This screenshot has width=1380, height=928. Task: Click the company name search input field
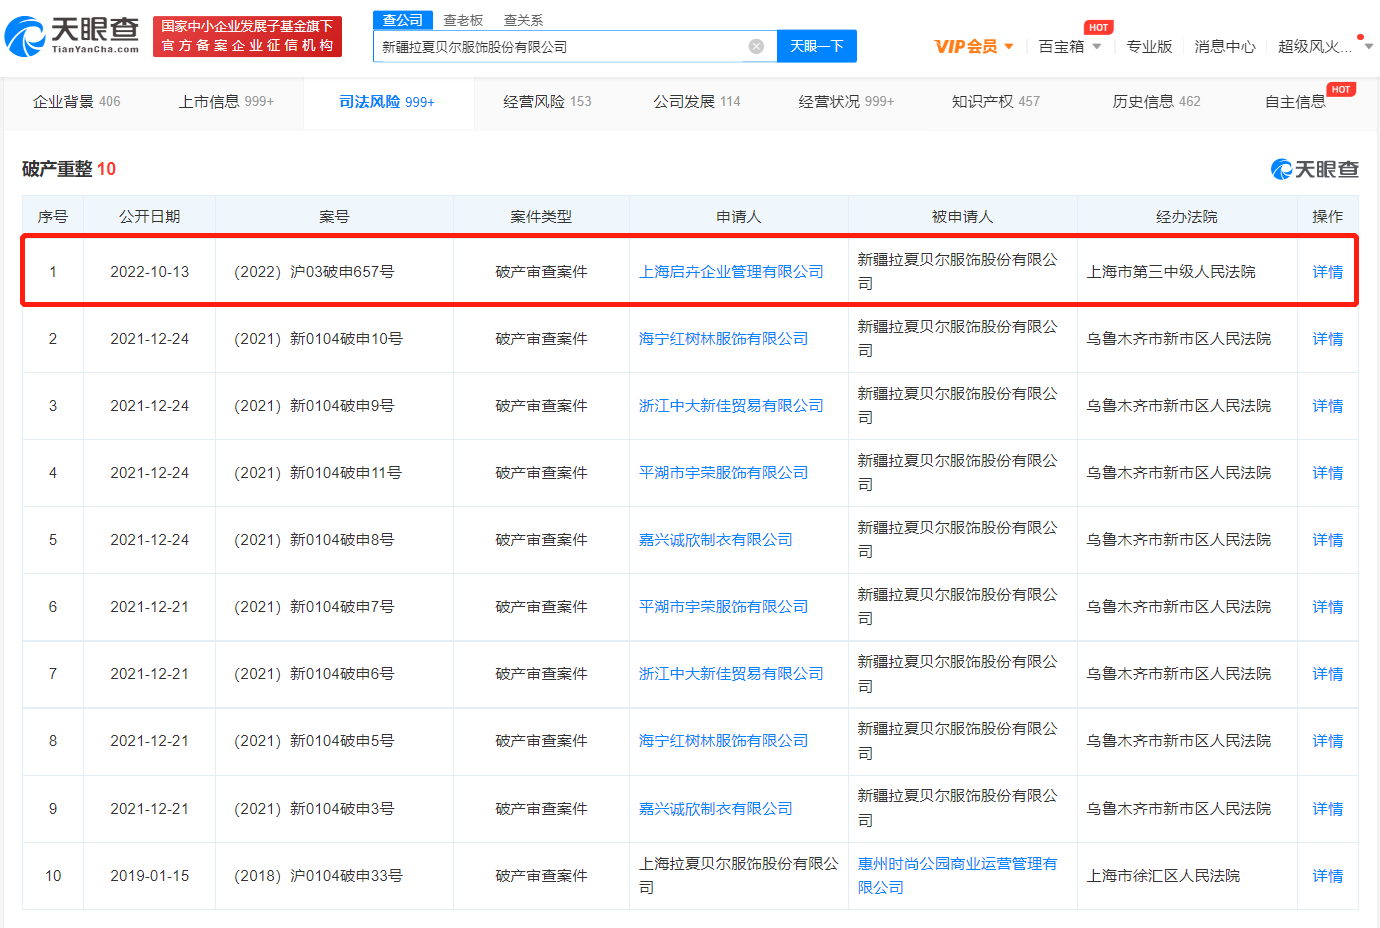(560, 46)
